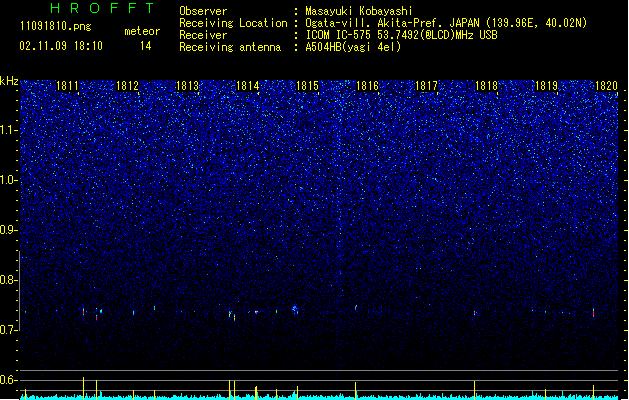
Task: Click the meteor echo at 1820
Action: tap(593, 313)
